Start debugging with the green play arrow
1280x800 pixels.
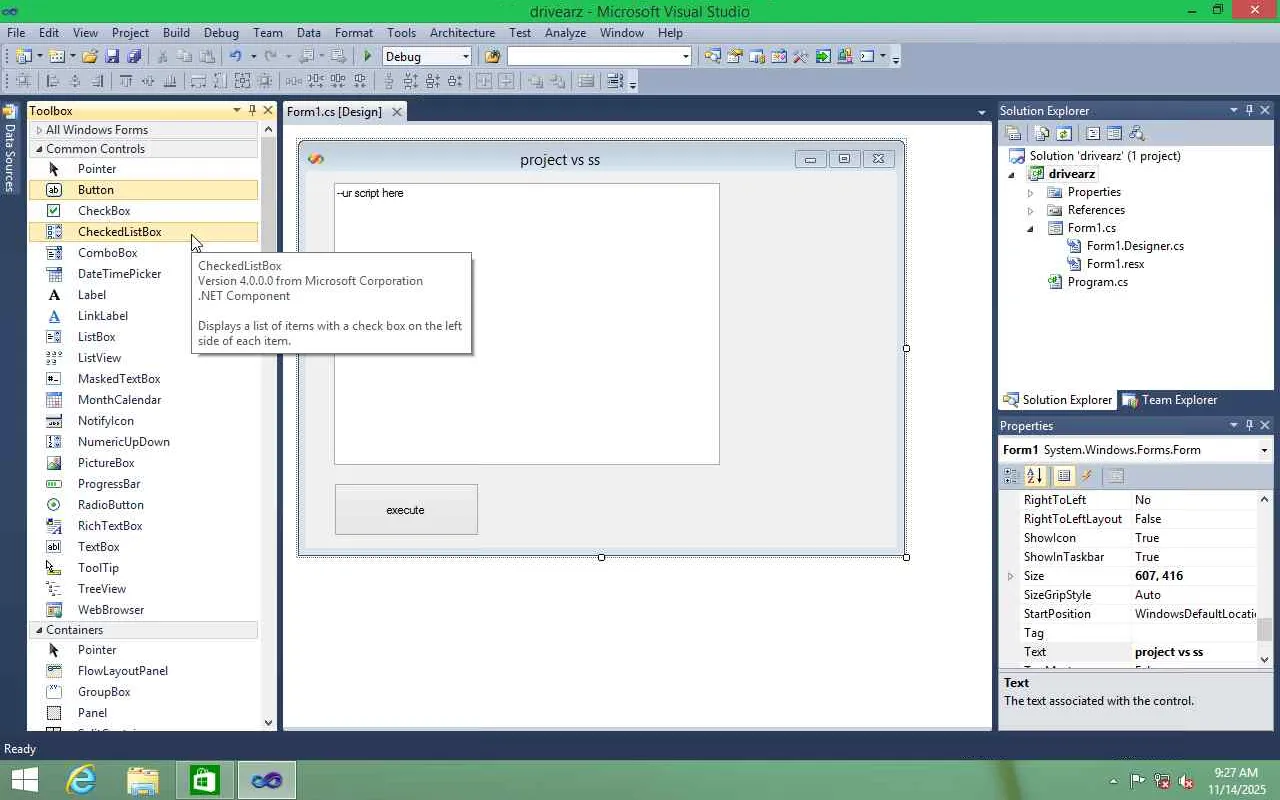[368, 57]
